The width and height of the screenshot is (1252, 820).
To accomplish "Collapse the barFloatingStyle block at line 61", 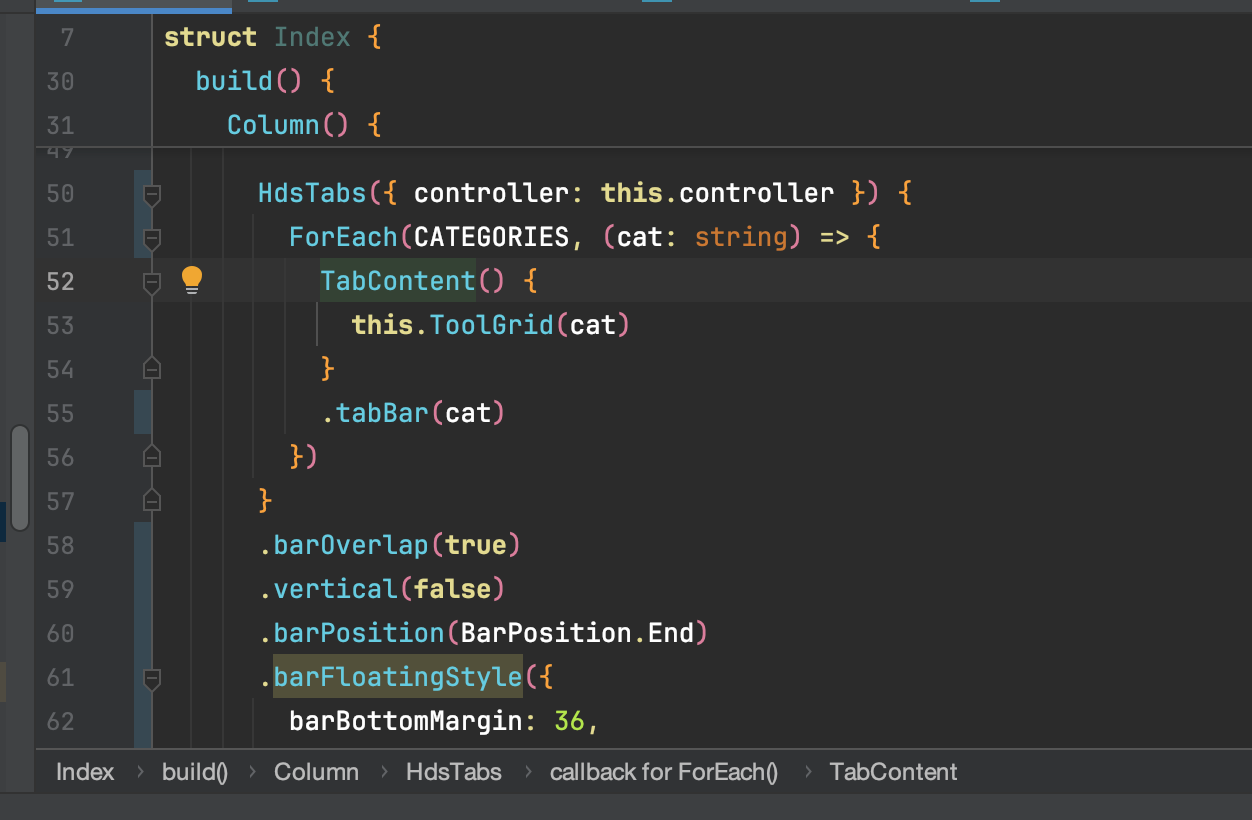I will tap(152, 678).
